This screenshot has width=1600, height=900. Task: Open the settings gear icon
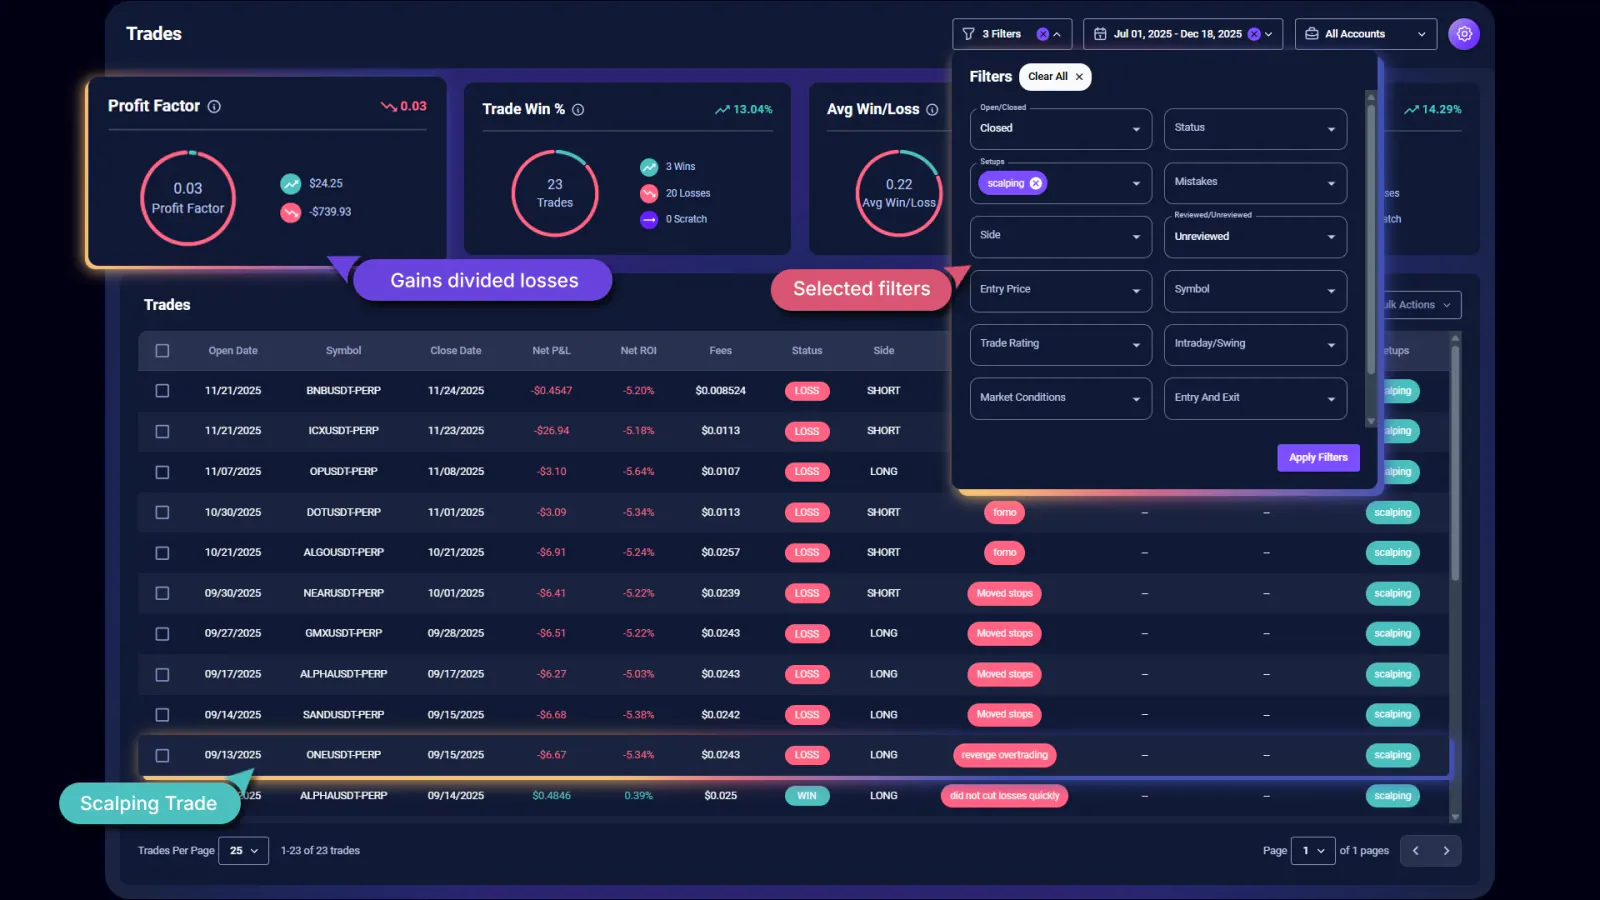click(1464, 34)
